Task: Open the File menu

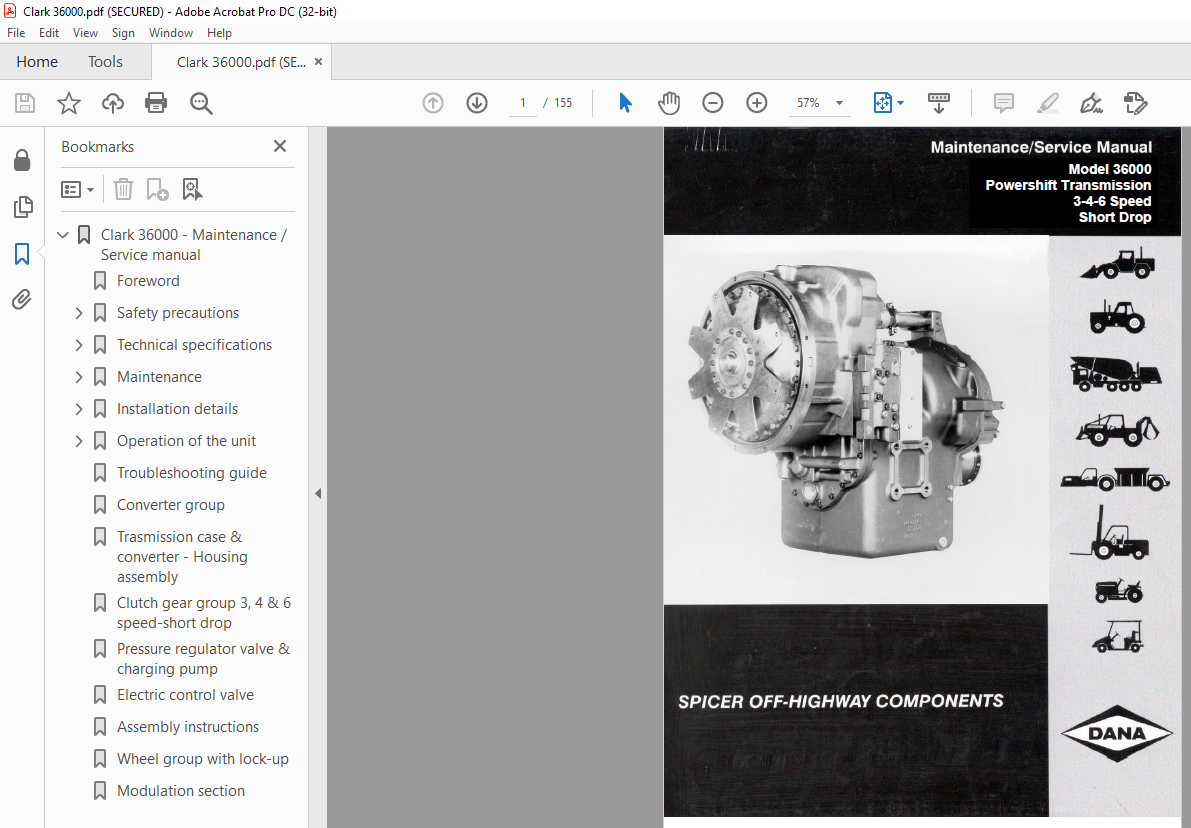Action: click(16, 33)
